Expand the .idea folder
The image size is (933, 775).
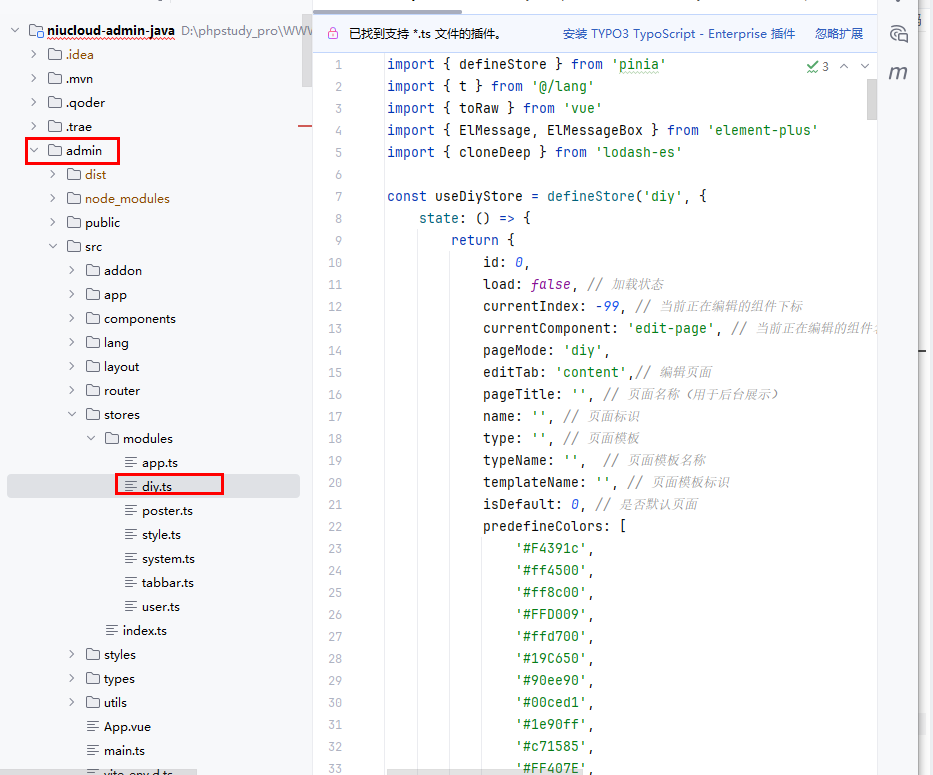[34, 55]
